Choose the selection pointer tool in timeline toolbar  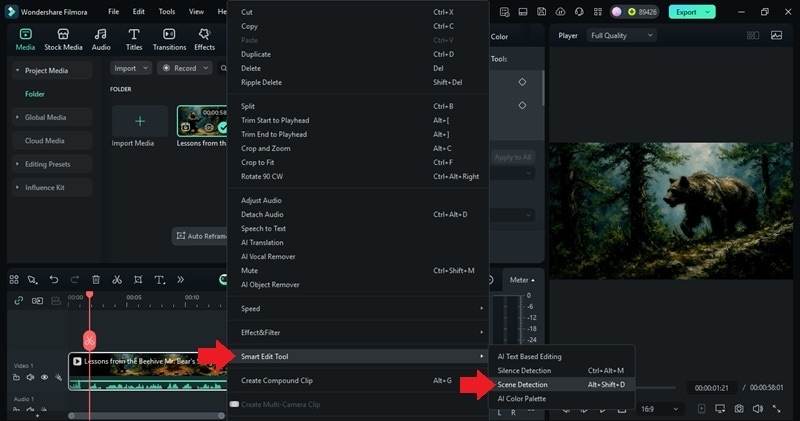[x=33, y=280]
